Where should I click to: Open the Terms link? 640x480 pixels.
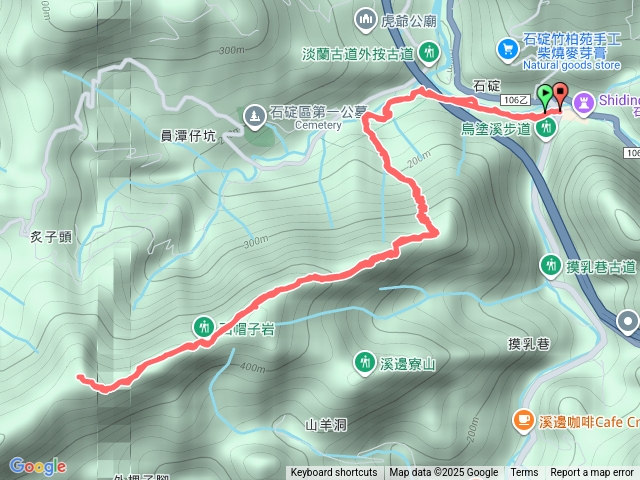524,473
